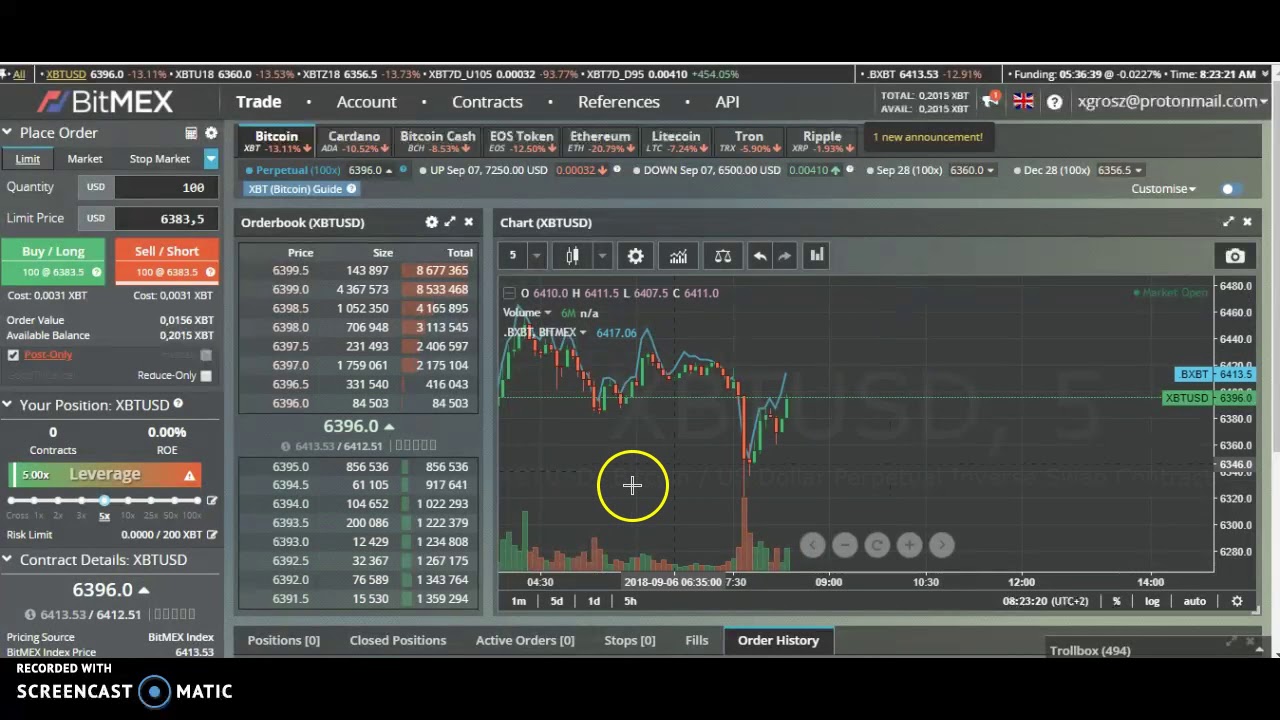Open the Customise dropdown
Image resolution: width=1280 pixels, height=720 pixels.
pos(1163,189)
